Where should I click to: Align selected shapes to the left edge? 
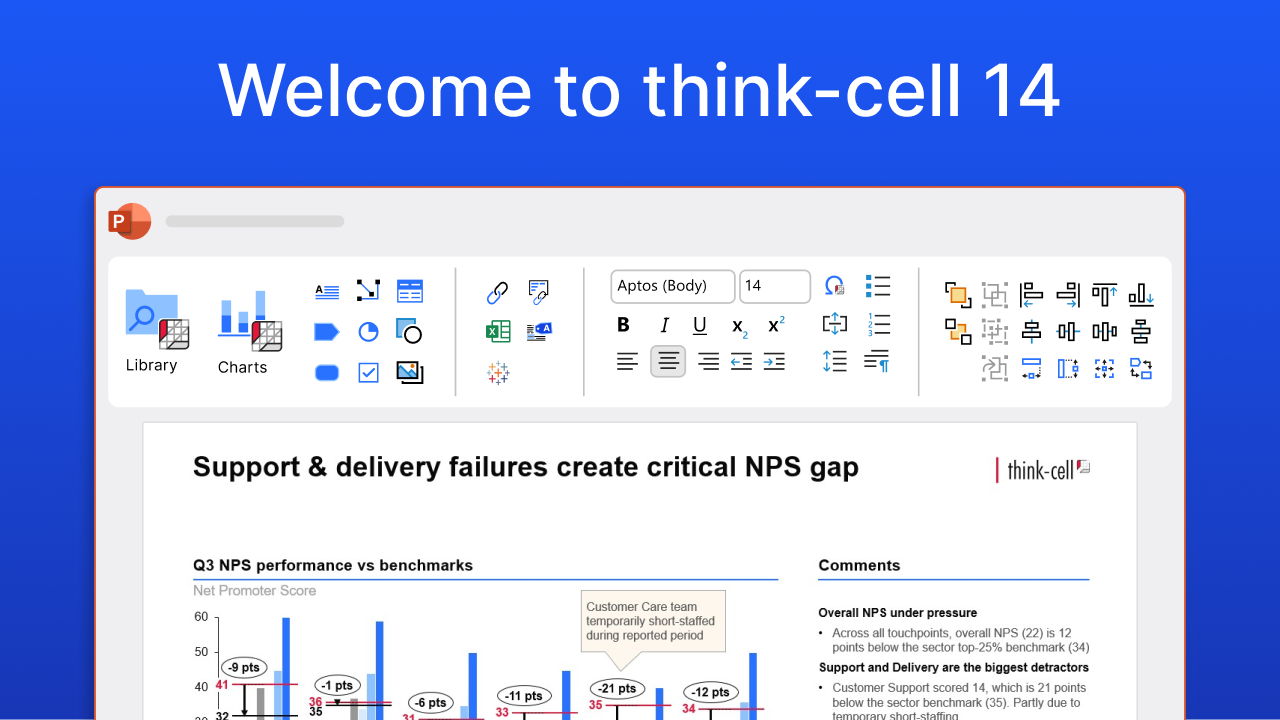click(x=1031, y=294)
